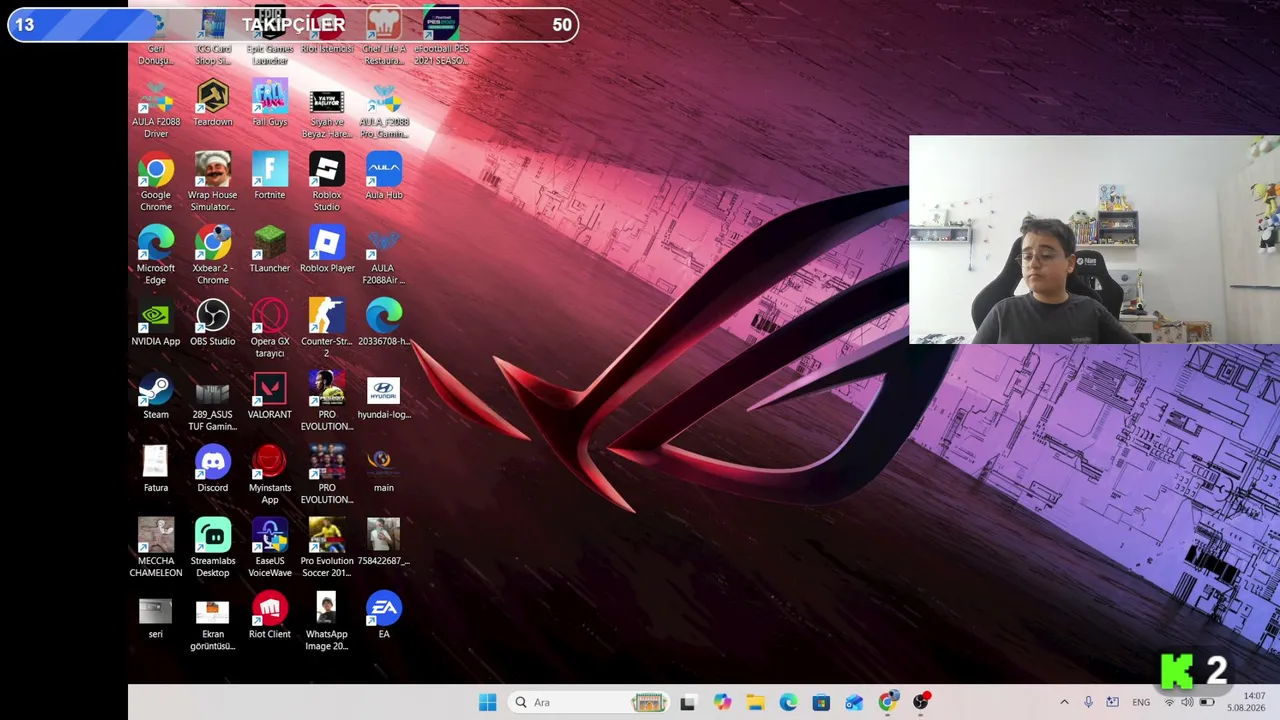Viewport: 1280px width, 720px height.
Task: Select the desktop icon named main
Action: click(x=384, y=469)
